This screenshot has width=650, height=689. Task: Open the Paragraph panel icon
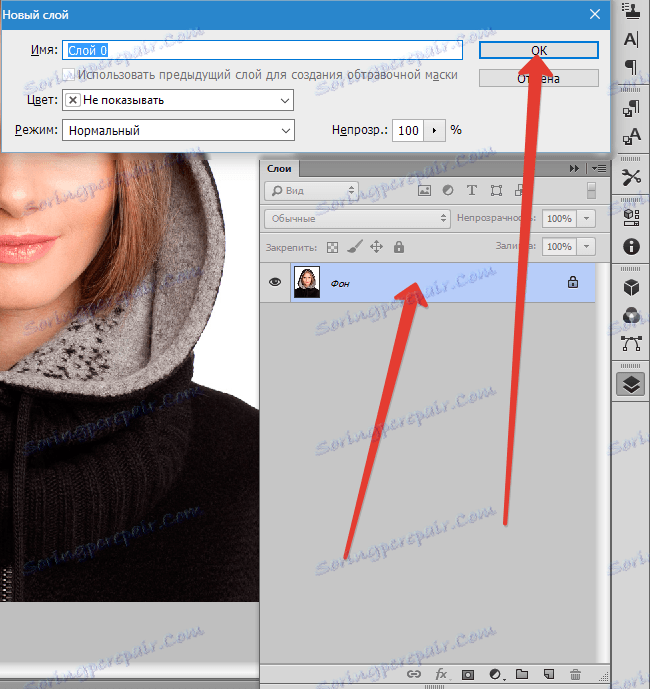point(632,67)
